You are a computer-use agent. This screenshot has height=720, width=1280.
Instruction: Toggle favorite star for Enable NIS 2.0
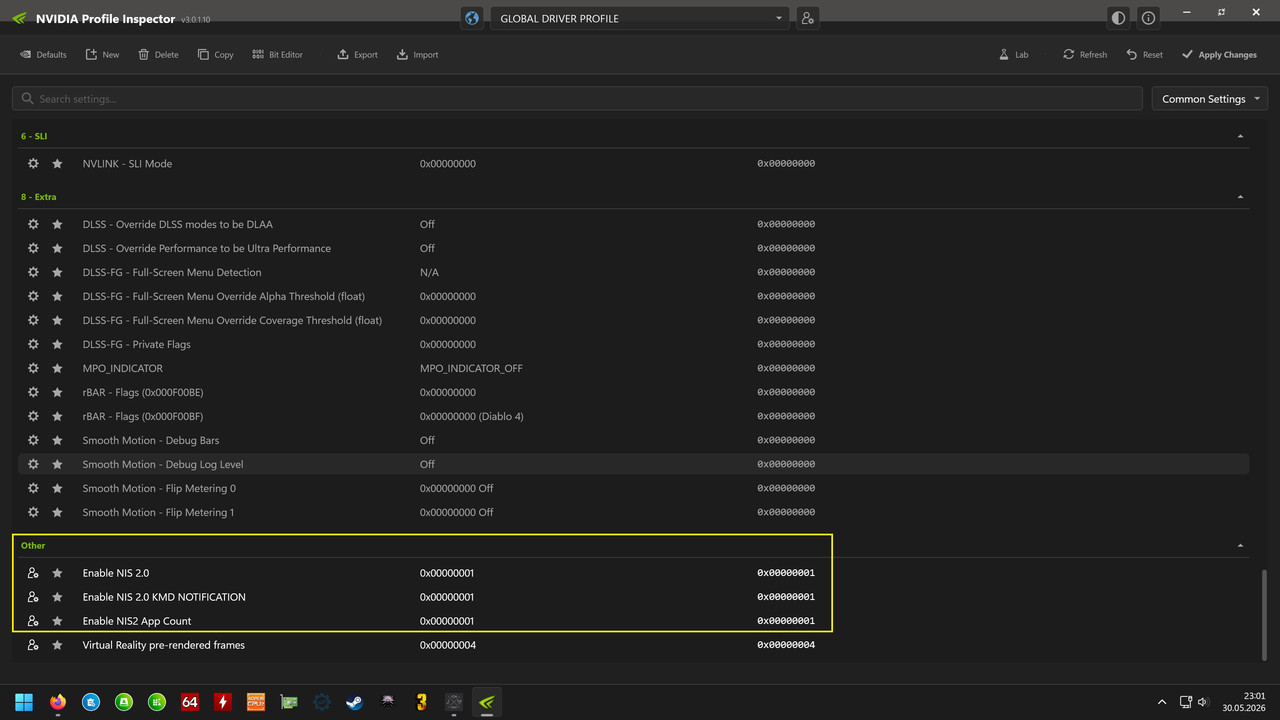pyautogui.click(x=57, y=573)
